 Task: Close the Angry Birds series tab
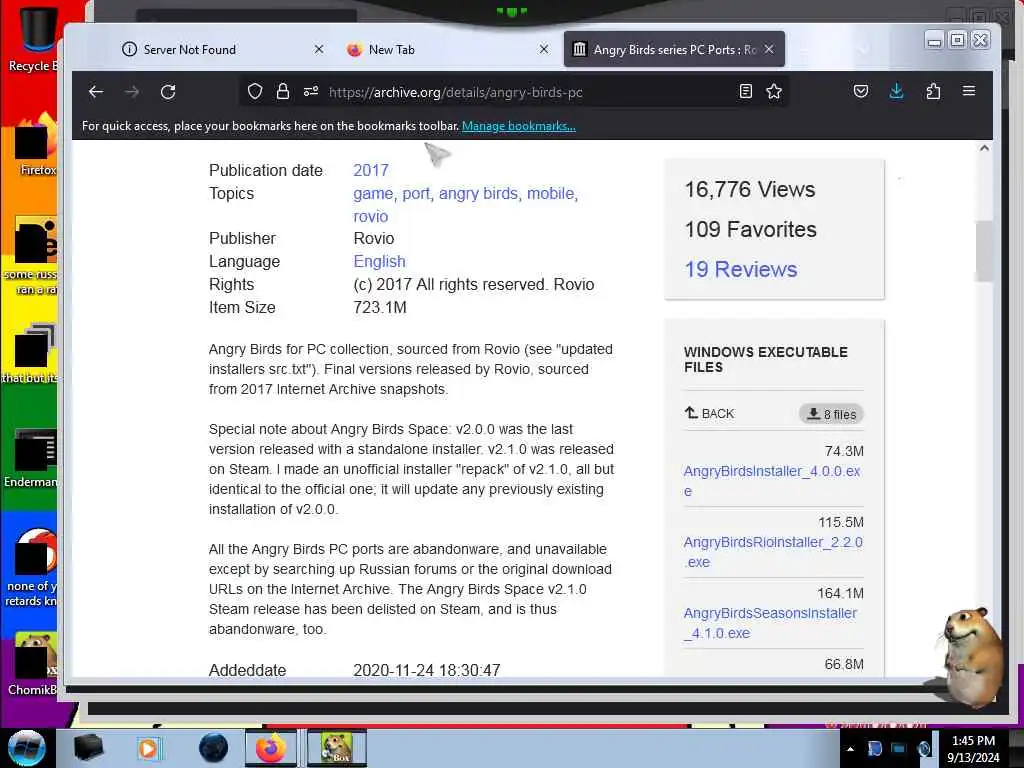point(769,49)
